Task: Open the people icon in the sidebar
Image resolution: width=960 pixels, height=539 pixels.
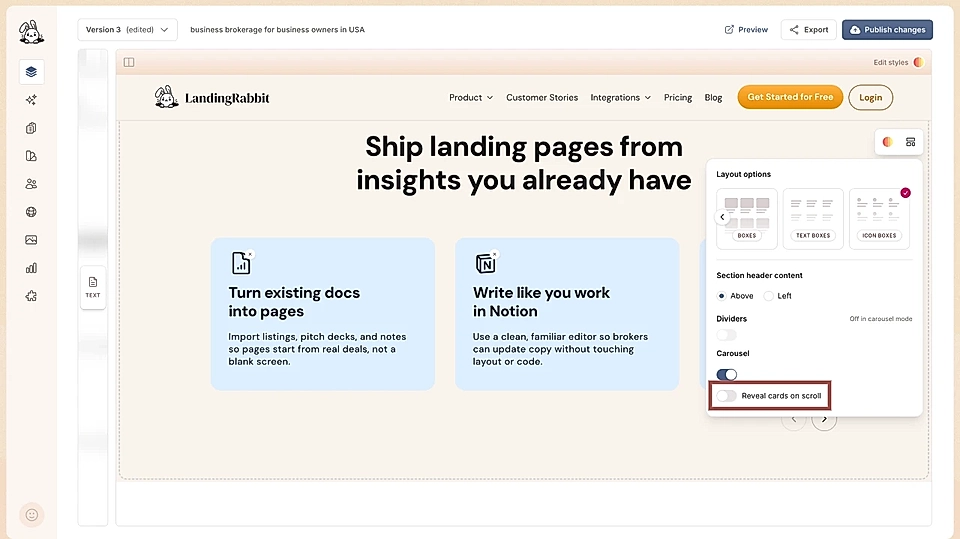Action: click(31, 184)
